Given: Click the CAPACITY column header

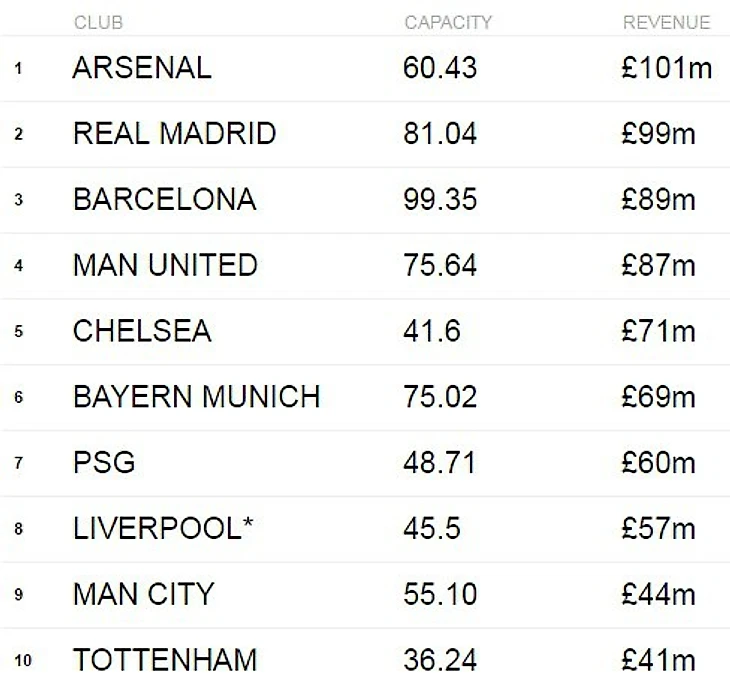Looking at the screenshot, I should click(x=448, y=22).
